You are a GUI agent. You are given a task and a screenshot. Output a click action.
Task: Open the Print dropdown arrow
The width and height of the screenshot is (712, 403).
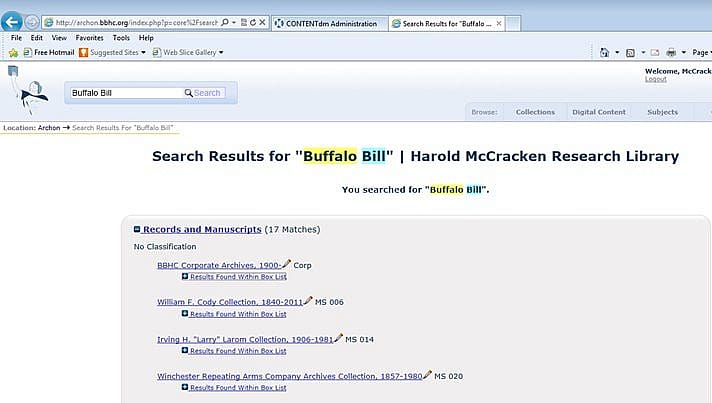click(684, 53)
